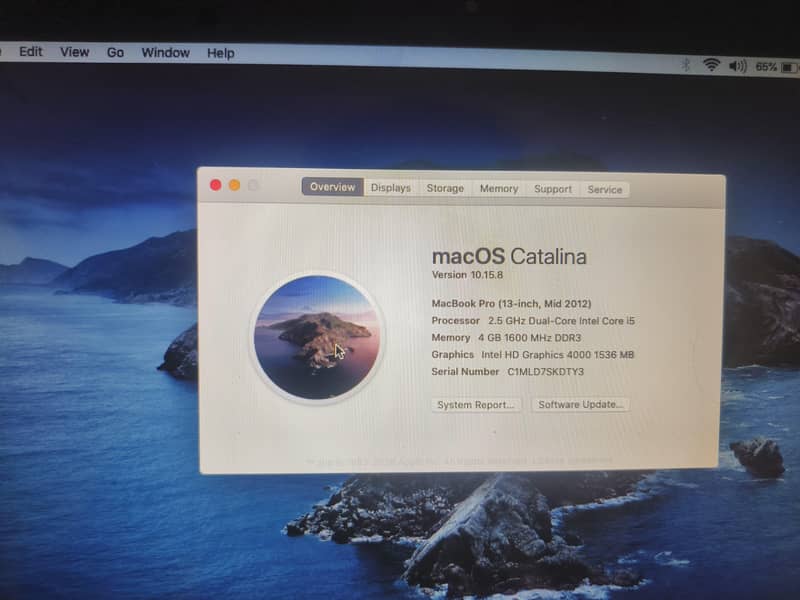Click the 2.5 GHz Dual-Core processor value

click(561, 321)
